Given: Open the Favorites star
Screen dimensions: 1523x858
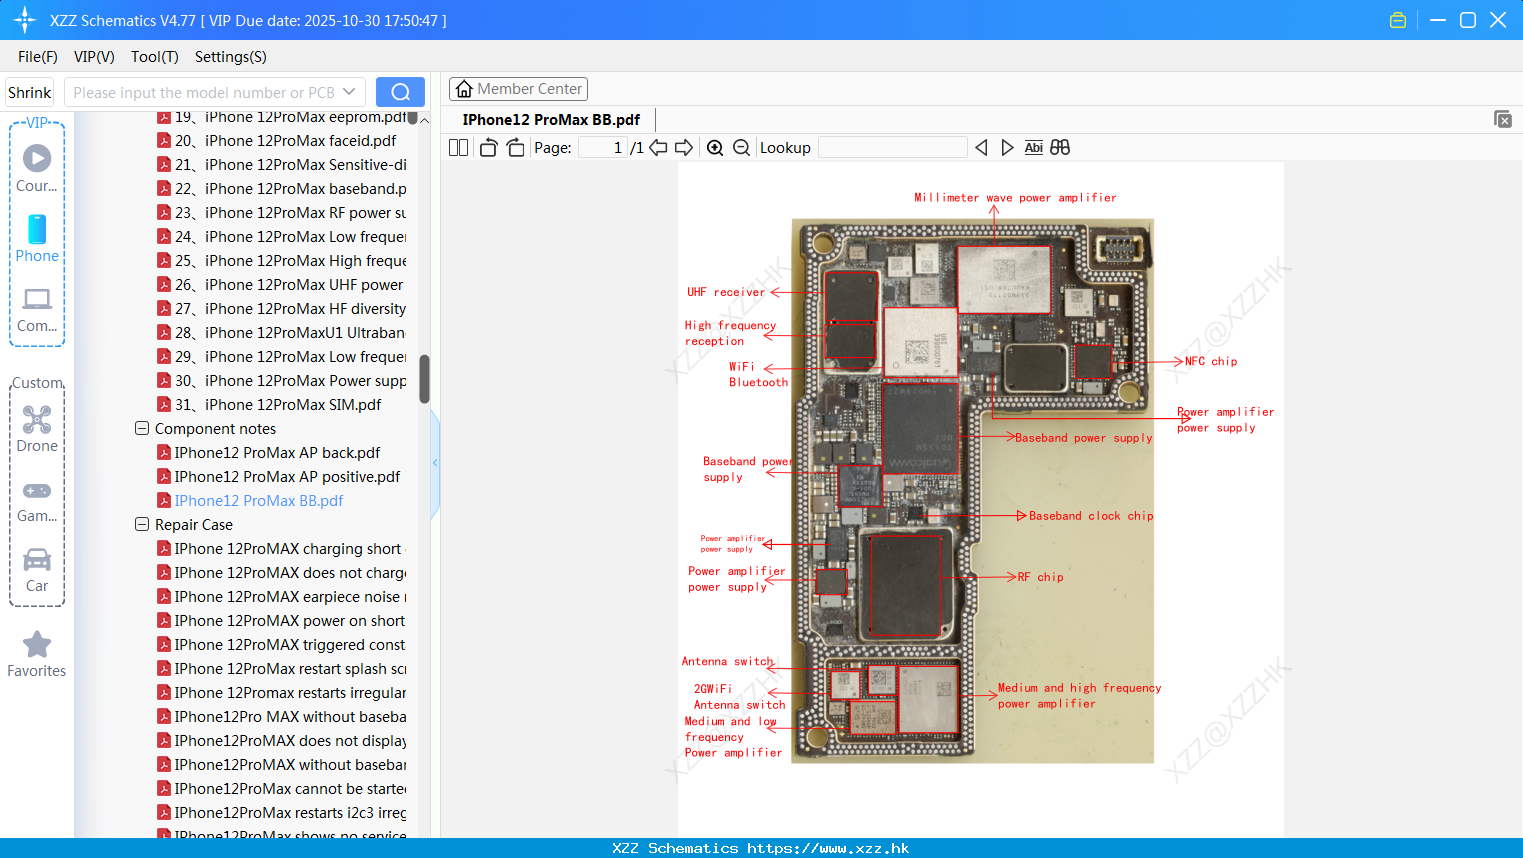Looking at the screenshot, I should (x=37, y=654).
